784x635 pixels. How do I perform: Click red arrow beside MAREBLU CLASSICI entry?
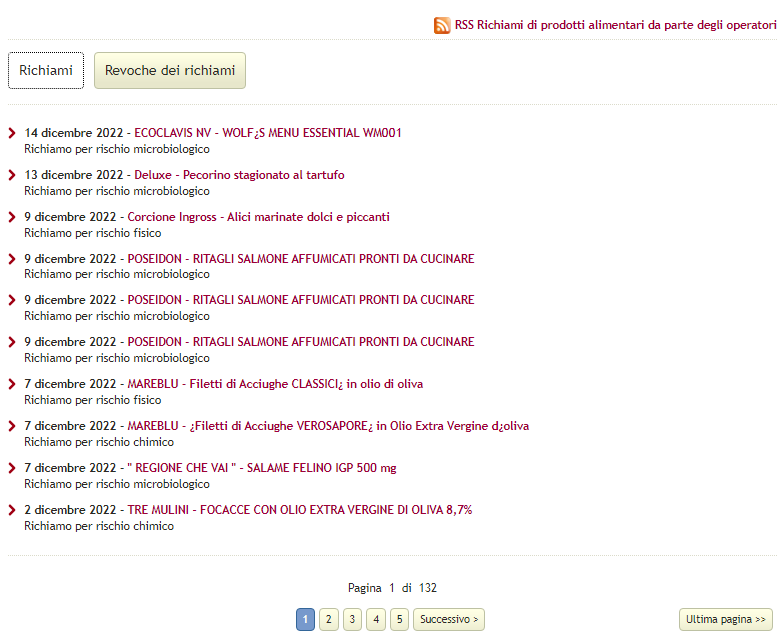12,384
